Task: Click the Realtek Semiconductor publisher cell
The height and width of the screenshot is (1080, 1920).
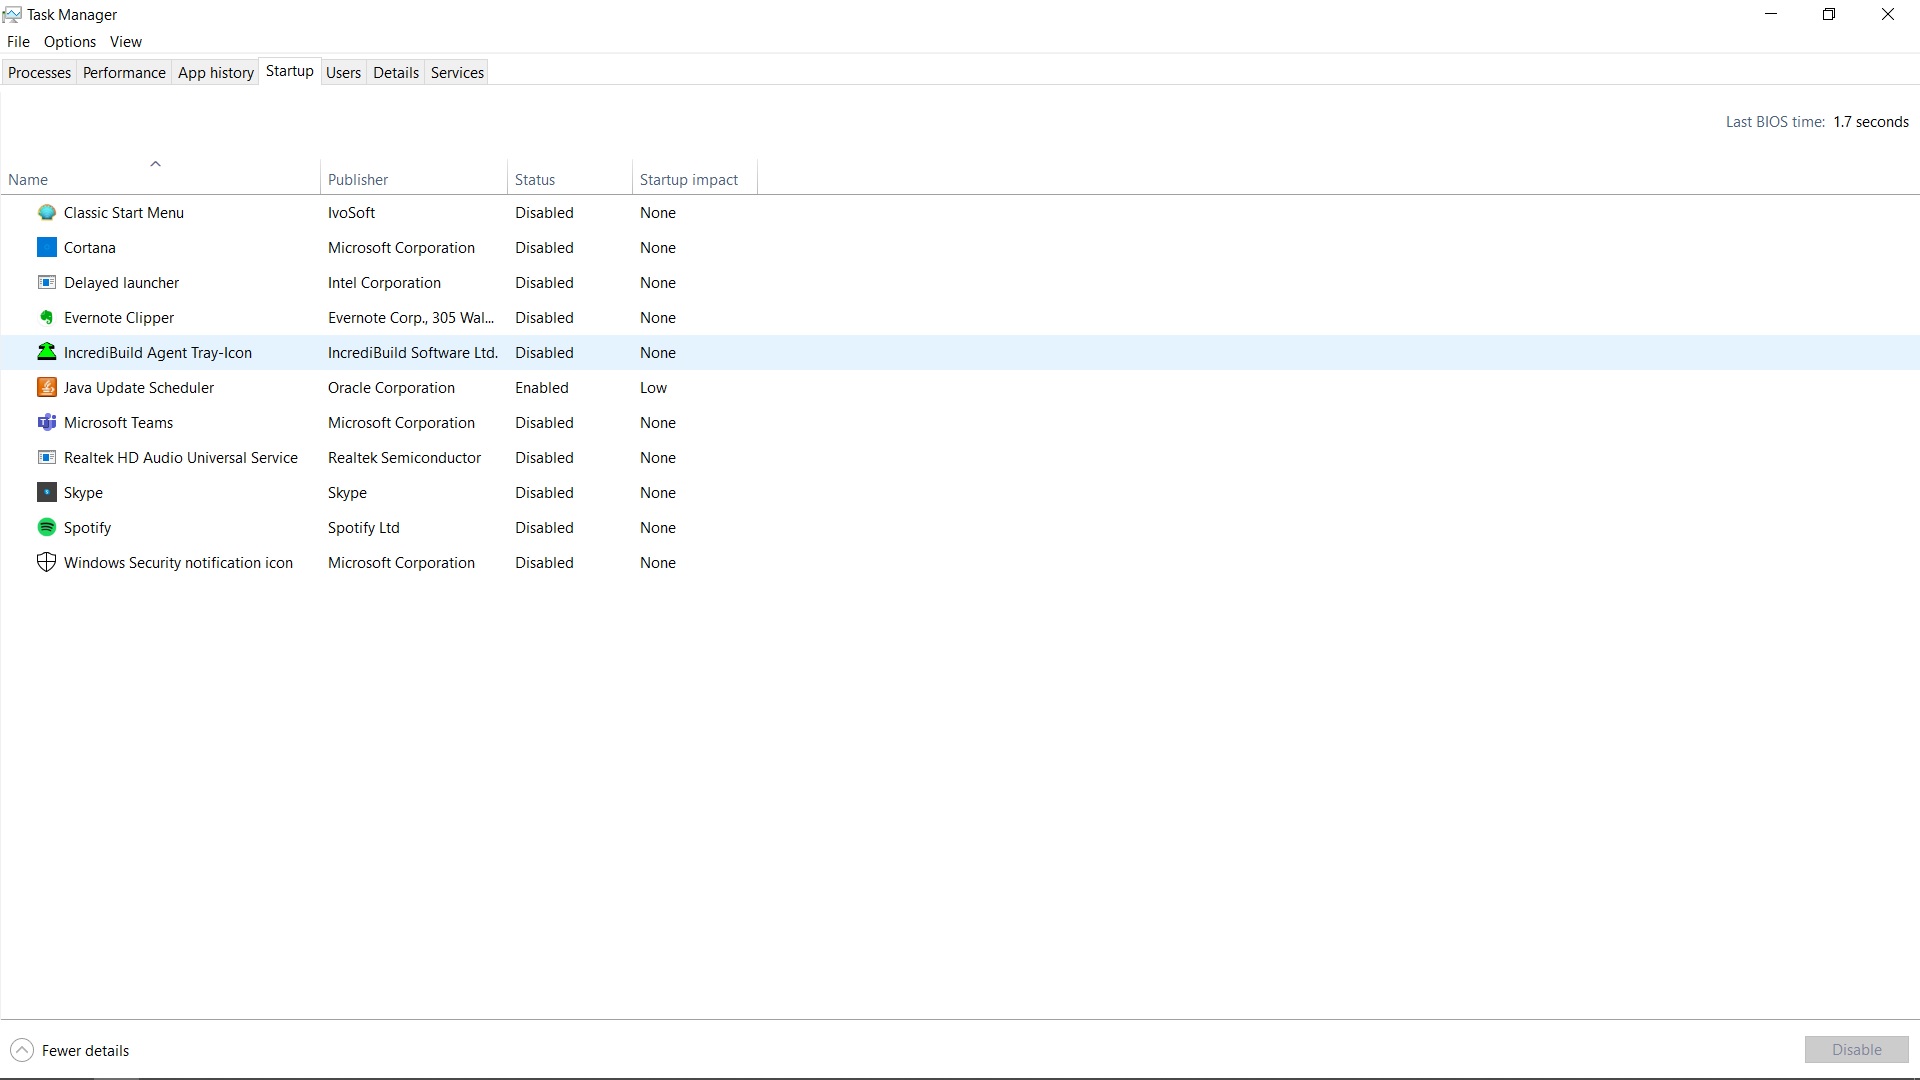Action: click(405, 457)
